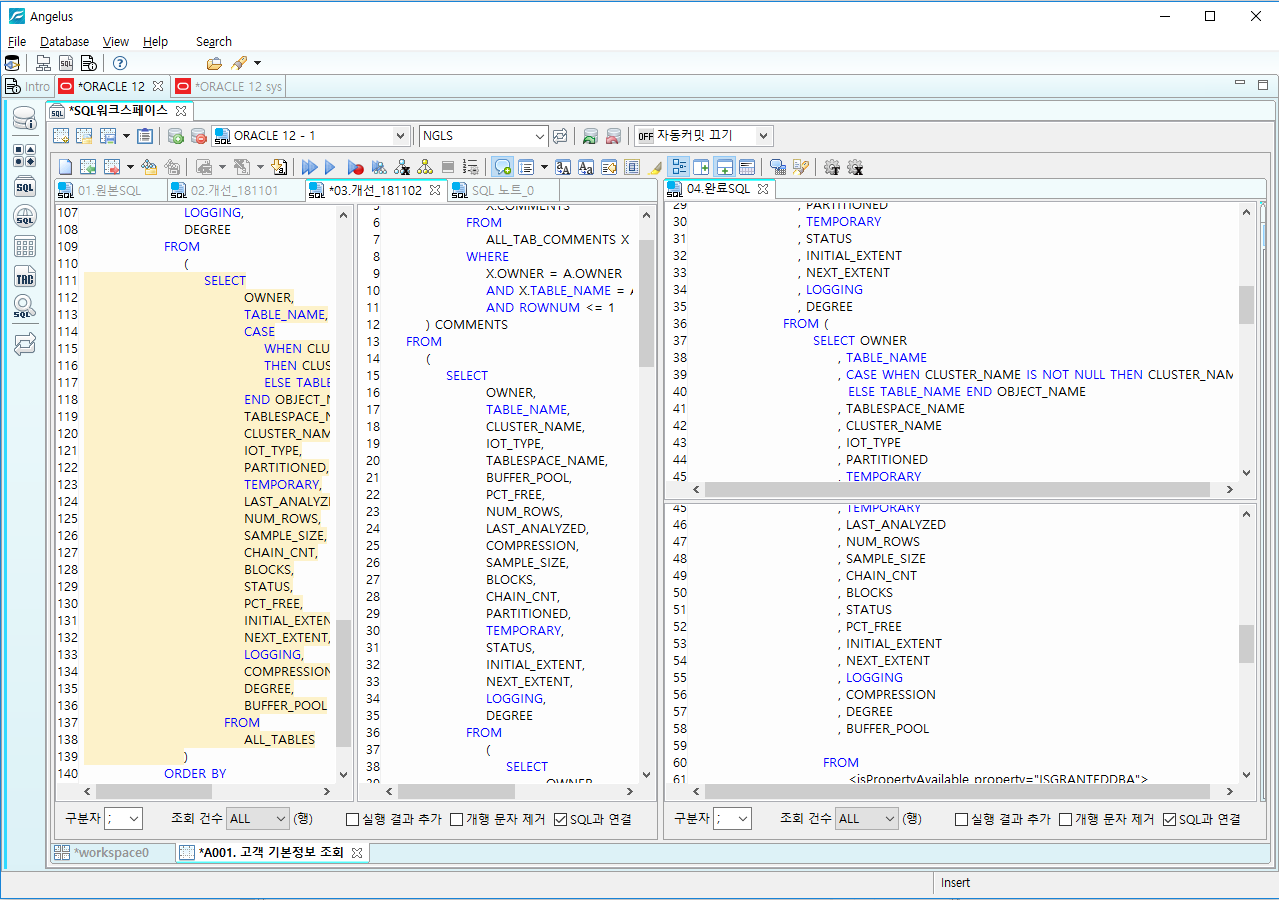Click the grid table icon in left sidebar
The image size is (1279, 900).
(x=24, y=247)
